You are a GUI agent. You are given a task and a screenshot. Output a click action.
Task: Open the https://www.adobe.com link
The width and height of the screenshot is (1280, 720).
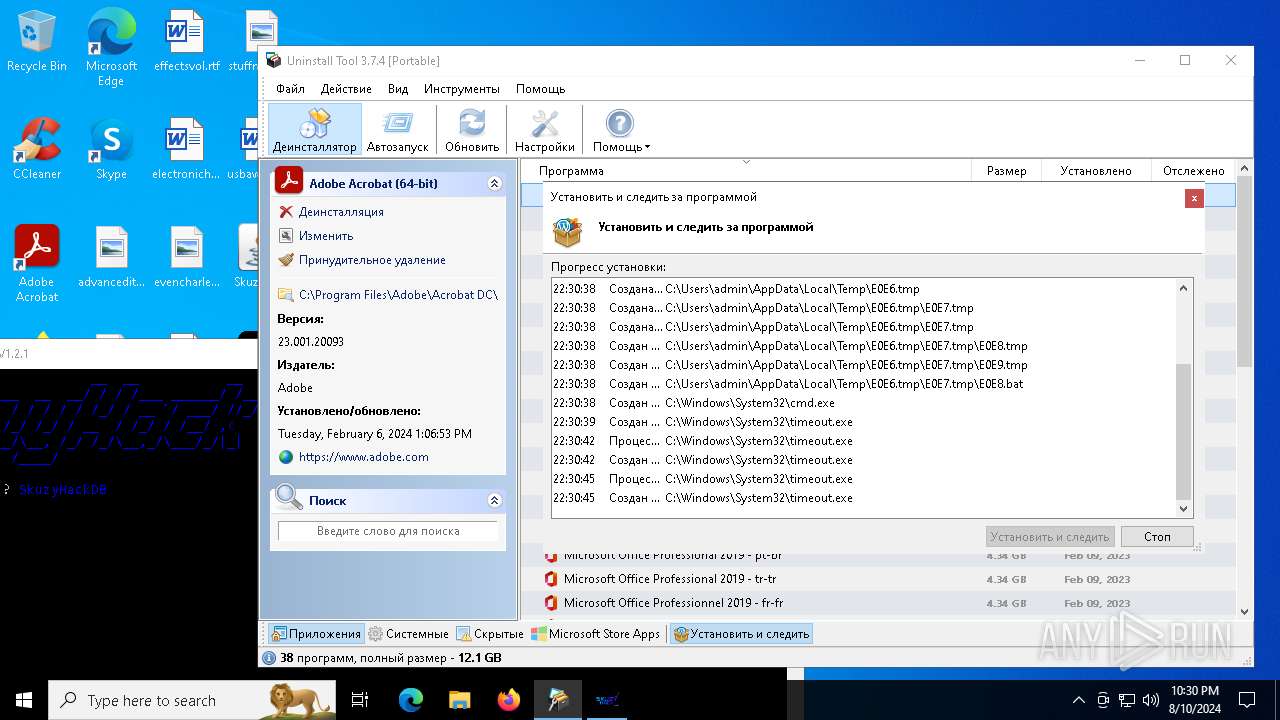click(363, 457)
